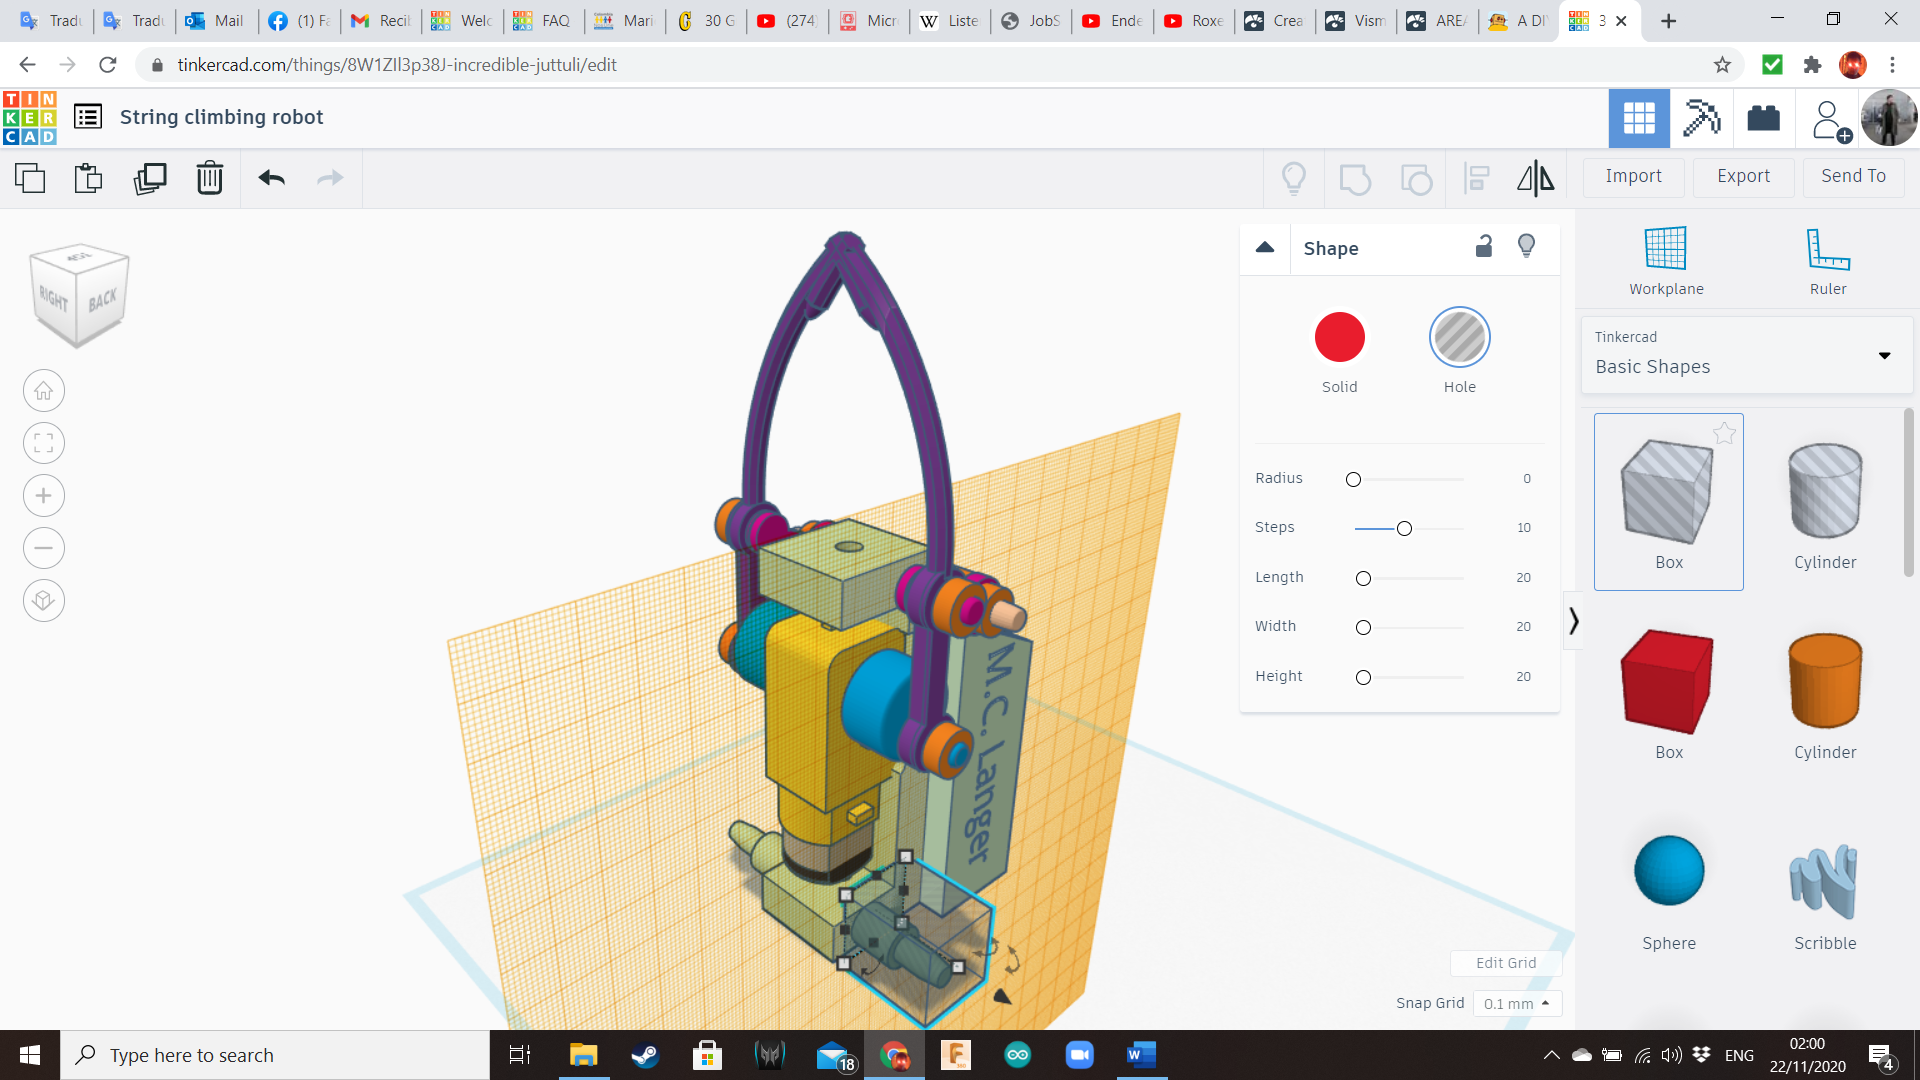Open Windows Start menu
This screenshot has height=1080, width=1920.
point(30,1055)
